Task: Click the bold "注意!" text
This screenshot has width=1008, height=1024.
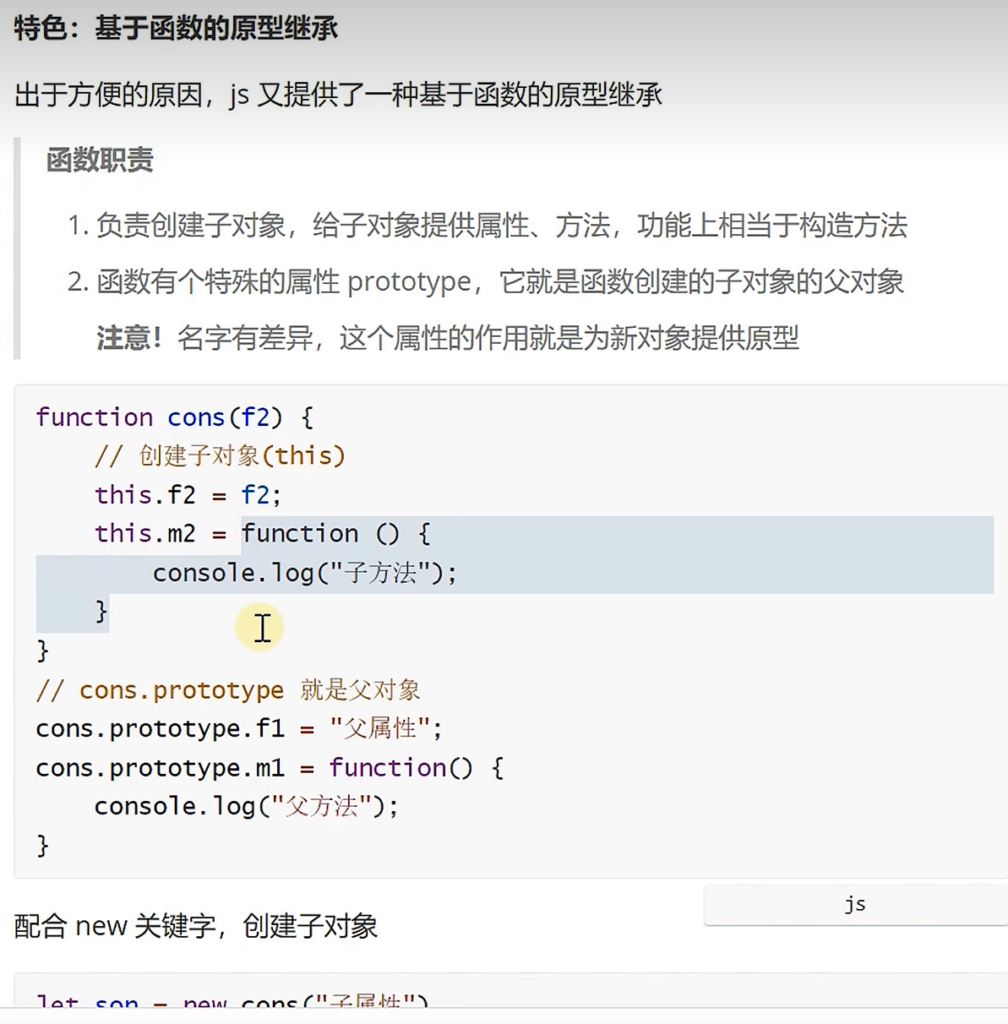Action: (129, 338)
